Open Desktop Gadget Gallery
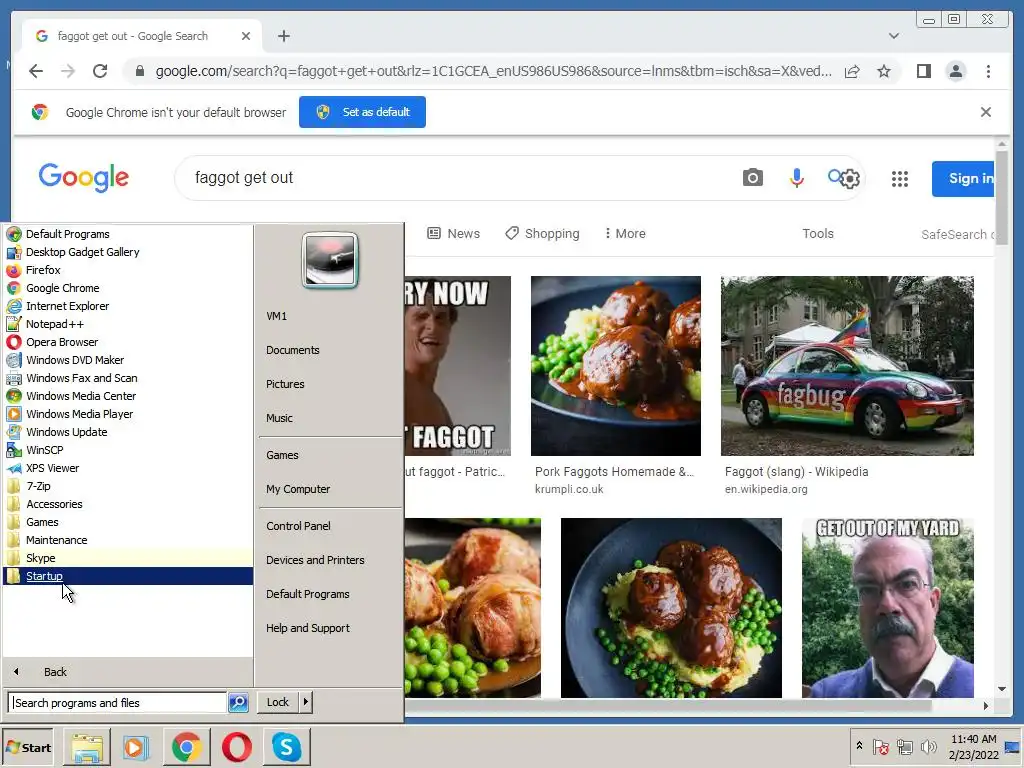 click(x=129, y=252)
